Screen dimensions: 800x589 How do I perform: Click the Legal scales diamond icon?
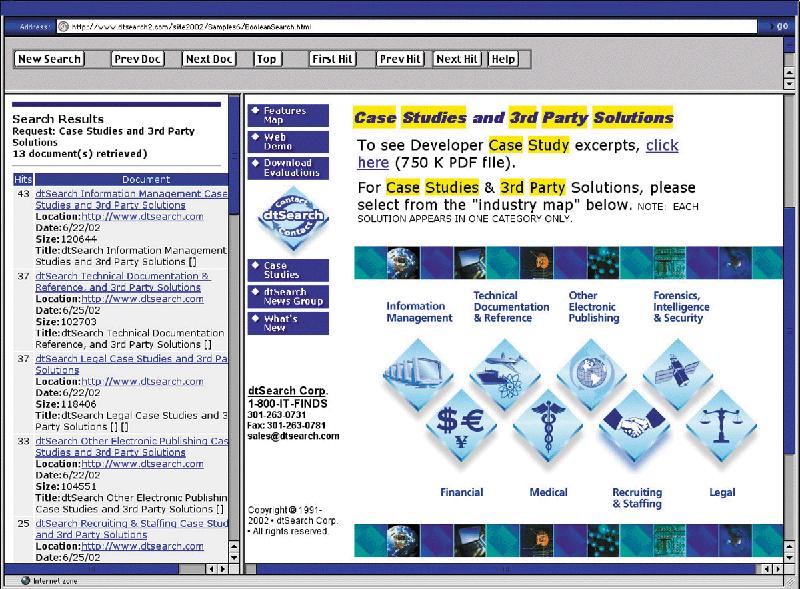tap(721, 426)
